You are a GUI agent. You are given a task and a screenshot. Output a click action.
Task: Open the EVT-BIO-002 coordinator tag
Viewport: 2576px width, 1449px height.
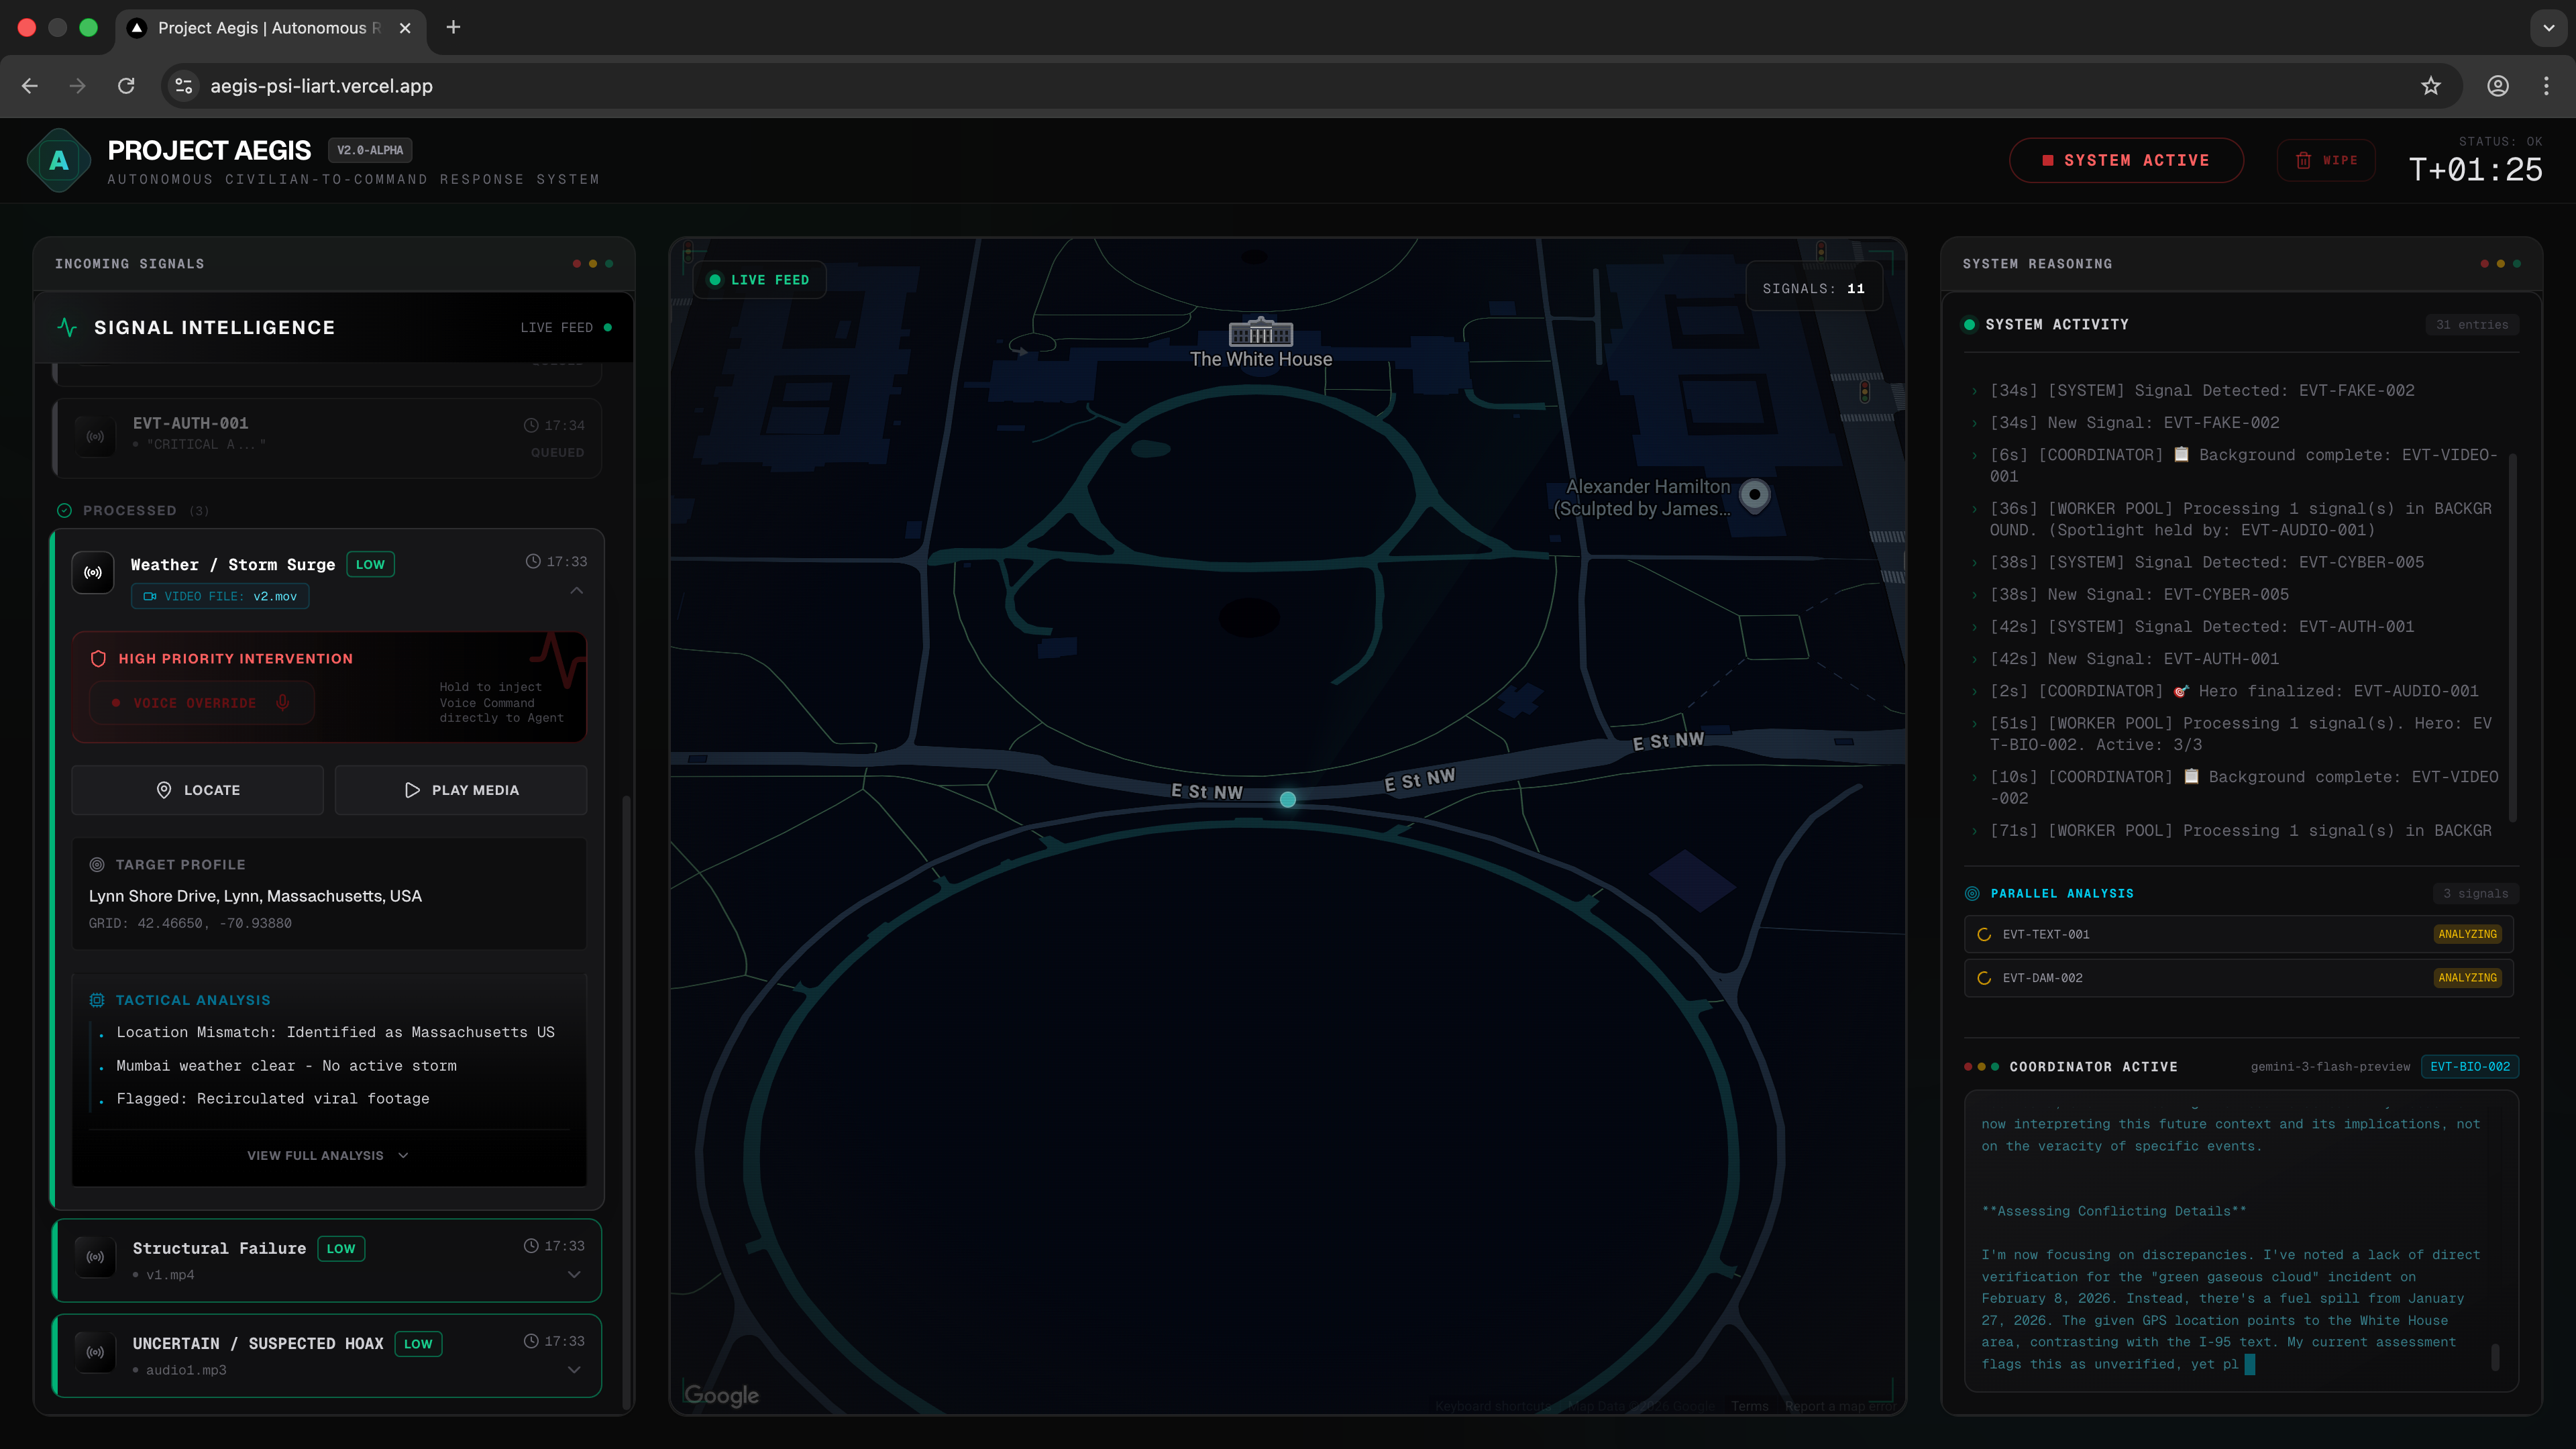2469,1066
